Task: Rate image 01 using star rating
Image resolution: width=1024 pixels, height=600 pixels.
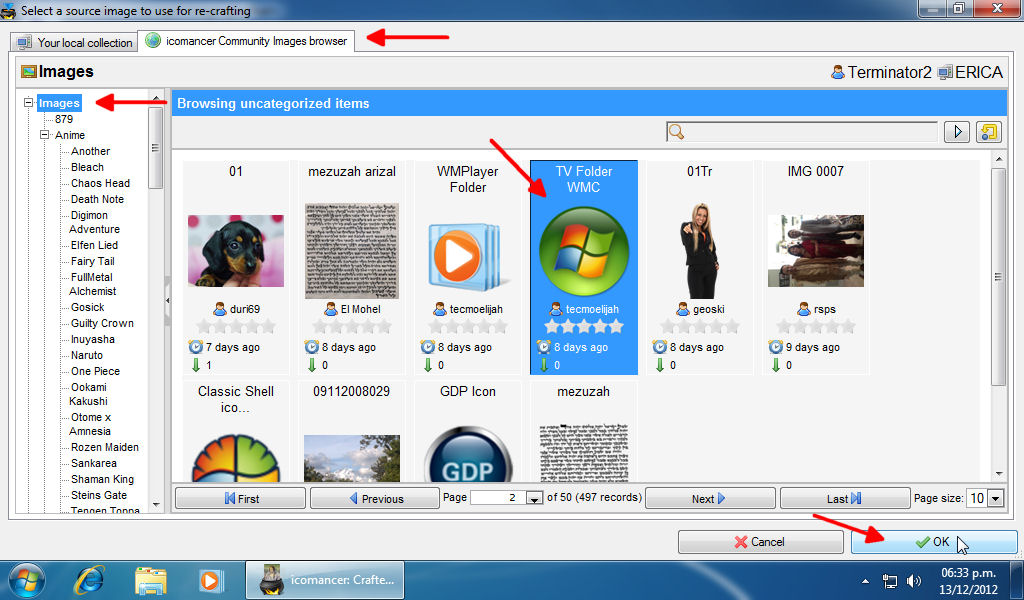Action: (x=236, y=326)
